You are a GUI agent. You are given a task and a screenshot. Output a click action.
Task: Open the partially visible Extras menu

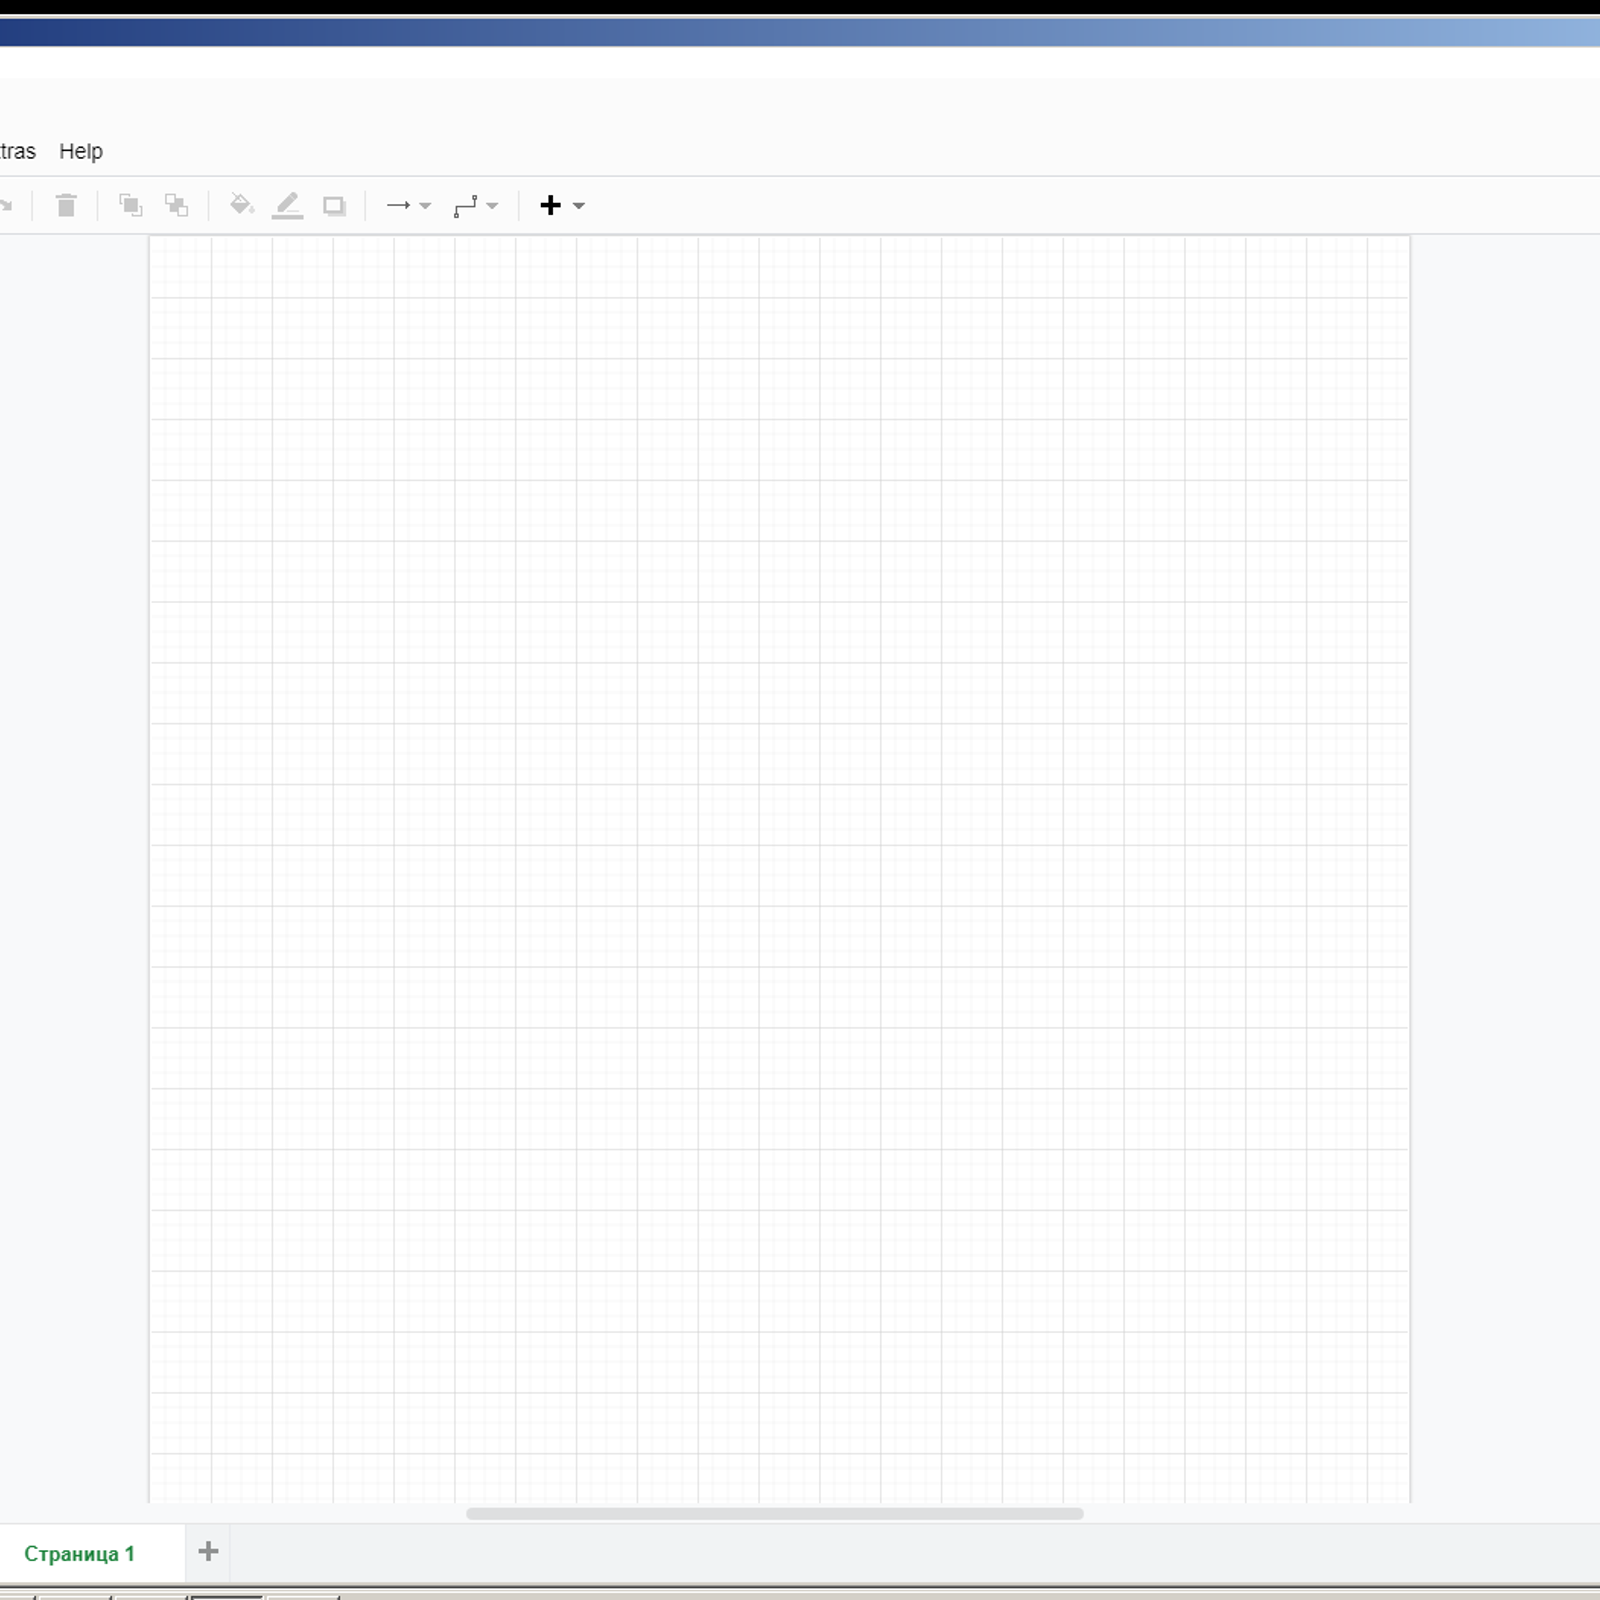17,151
